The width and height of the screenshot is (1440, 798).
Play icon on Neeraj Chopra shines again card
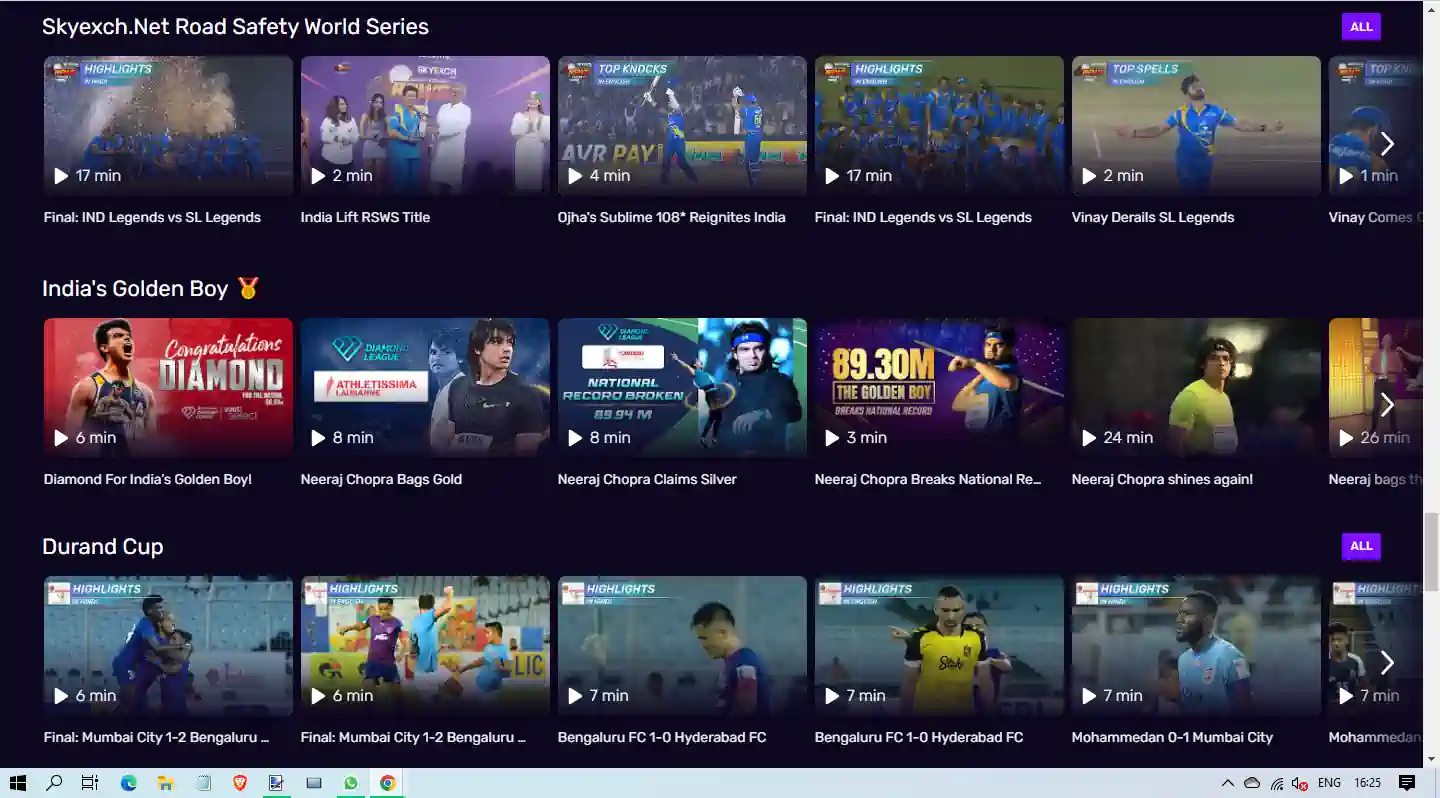coord(1089,438)
